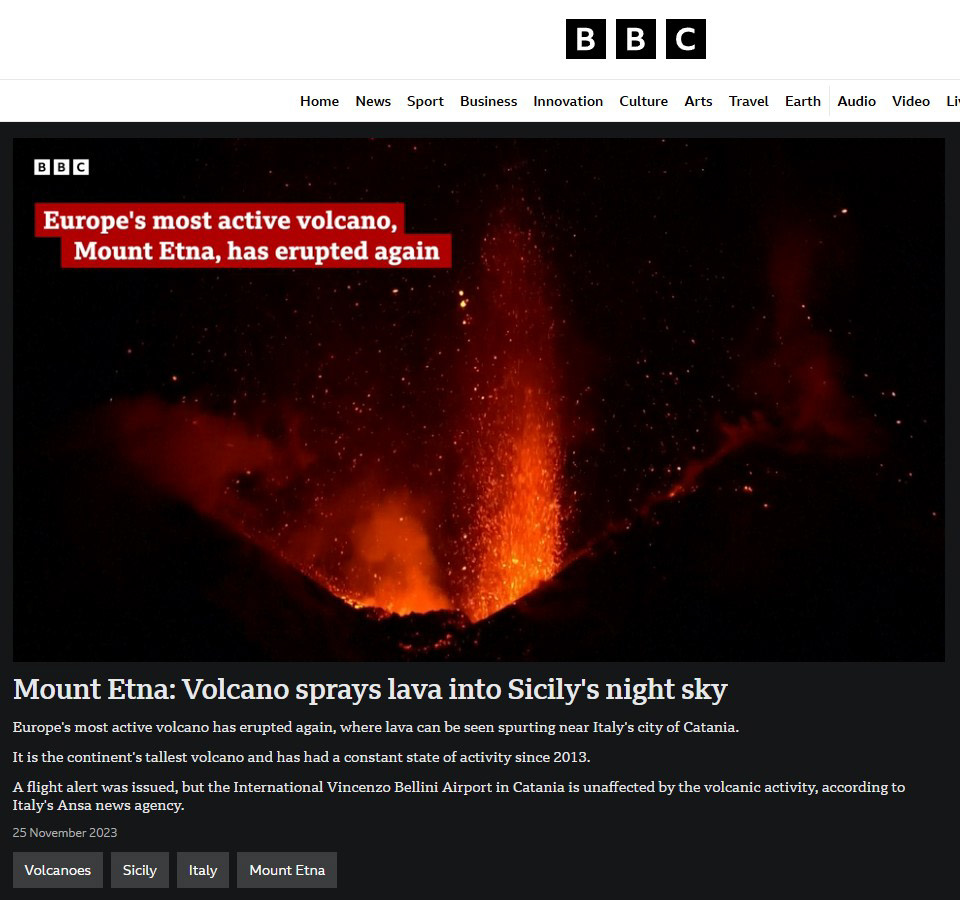The width and height of the screenshot is (960, 900).
Task: Open the Earth section
Action: (802, 101)
